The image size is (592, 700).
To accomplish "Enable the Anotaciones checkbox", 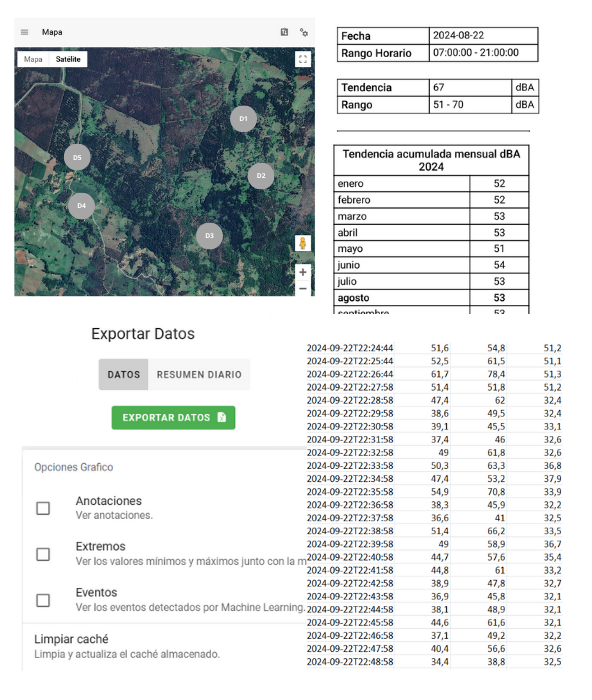I will click(x=43, y=508).
